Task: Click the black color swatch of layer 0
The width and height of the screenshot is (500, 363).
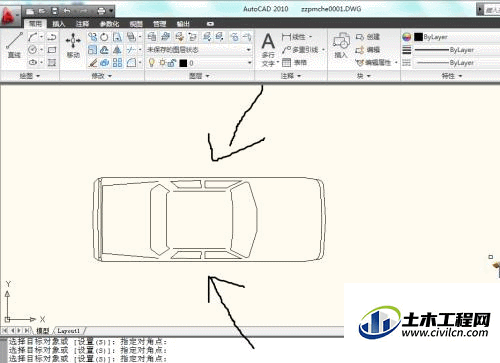Action: tap(183, 63)
